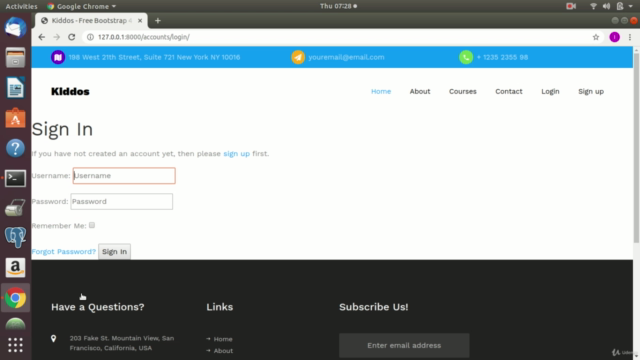Open the Help dock icon
The height and width of the screenshot is (360, 640).
(x=15, y=148)
